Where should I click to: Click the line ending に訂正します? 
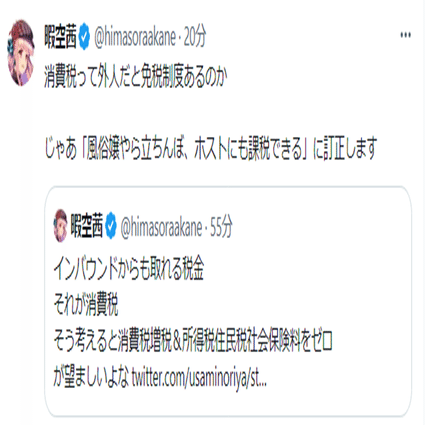pyautogui.click(x=210, y=148)
